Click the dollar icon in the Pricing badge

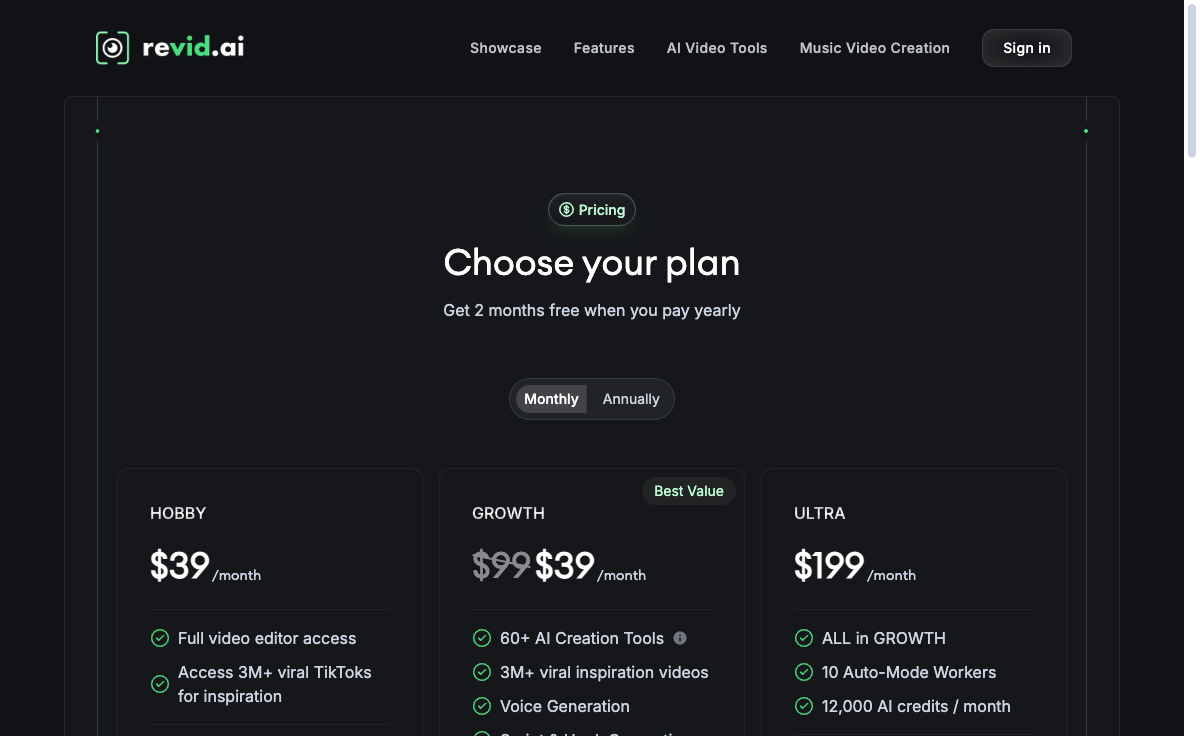566,210
